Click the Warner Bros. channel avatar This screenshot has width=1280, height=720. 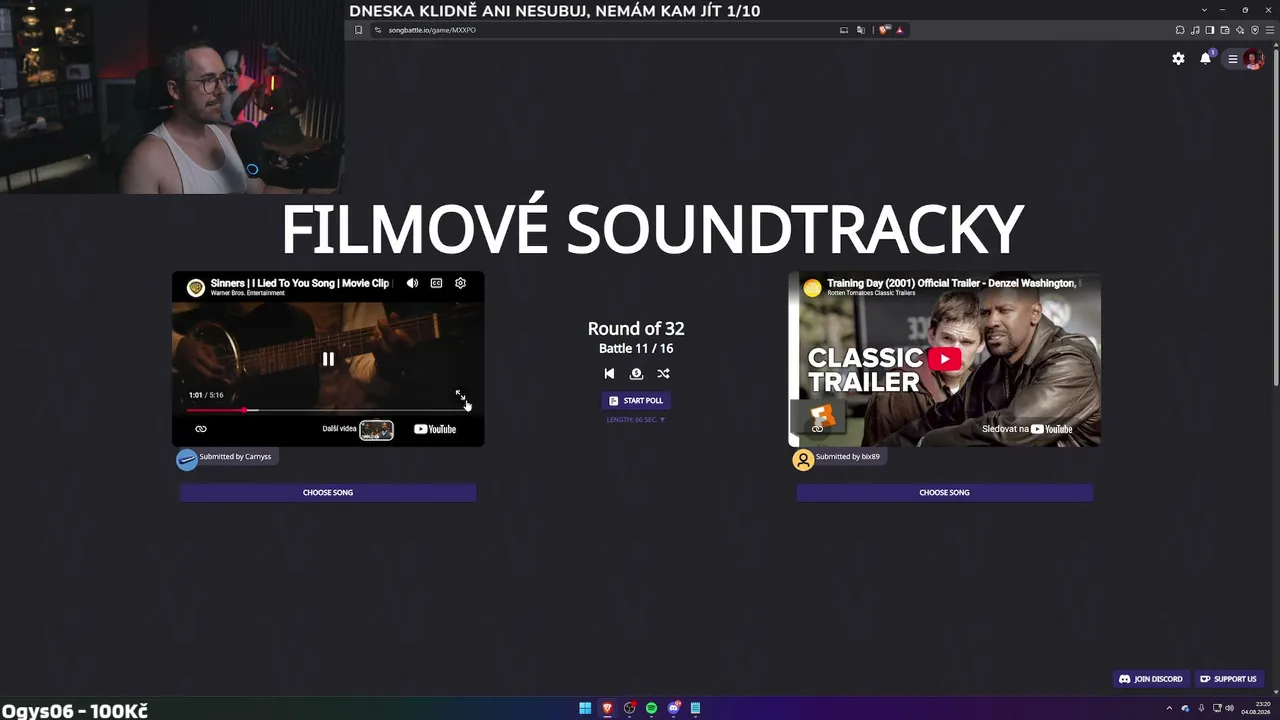[x=196, y=287]
